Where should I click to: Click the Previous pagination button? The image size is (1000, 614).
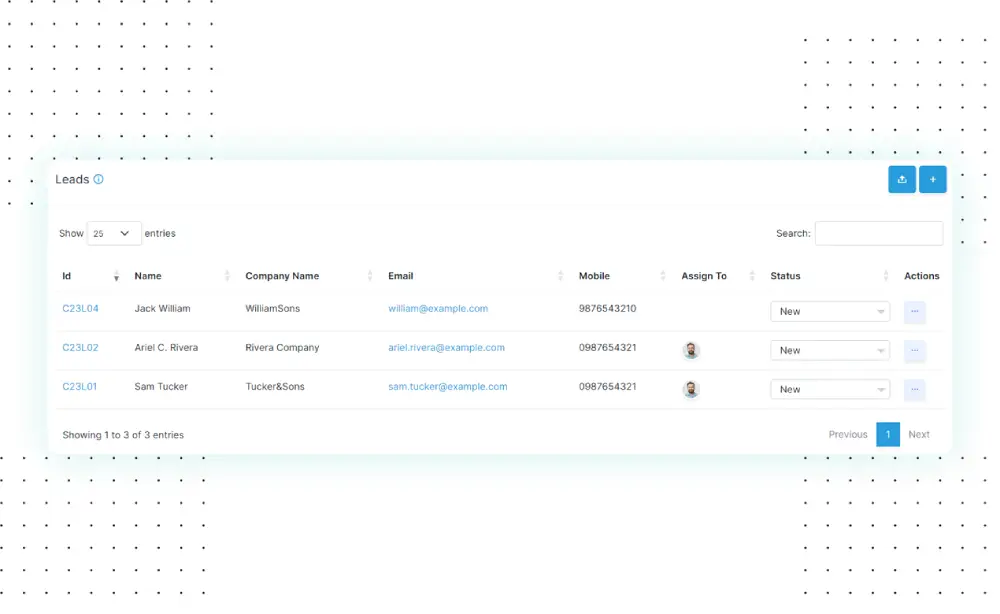tap(847, 434)
